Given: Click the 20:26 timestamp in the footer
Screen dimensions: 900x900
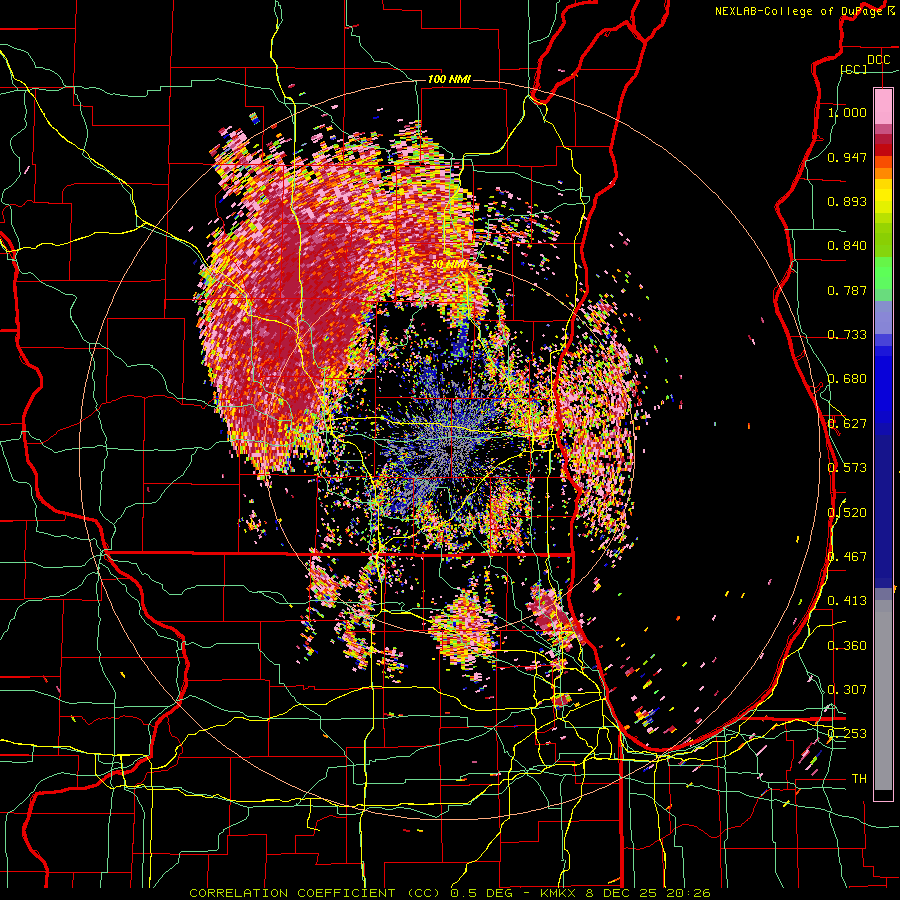Looking at the screenshot, I should pos(690,893).
